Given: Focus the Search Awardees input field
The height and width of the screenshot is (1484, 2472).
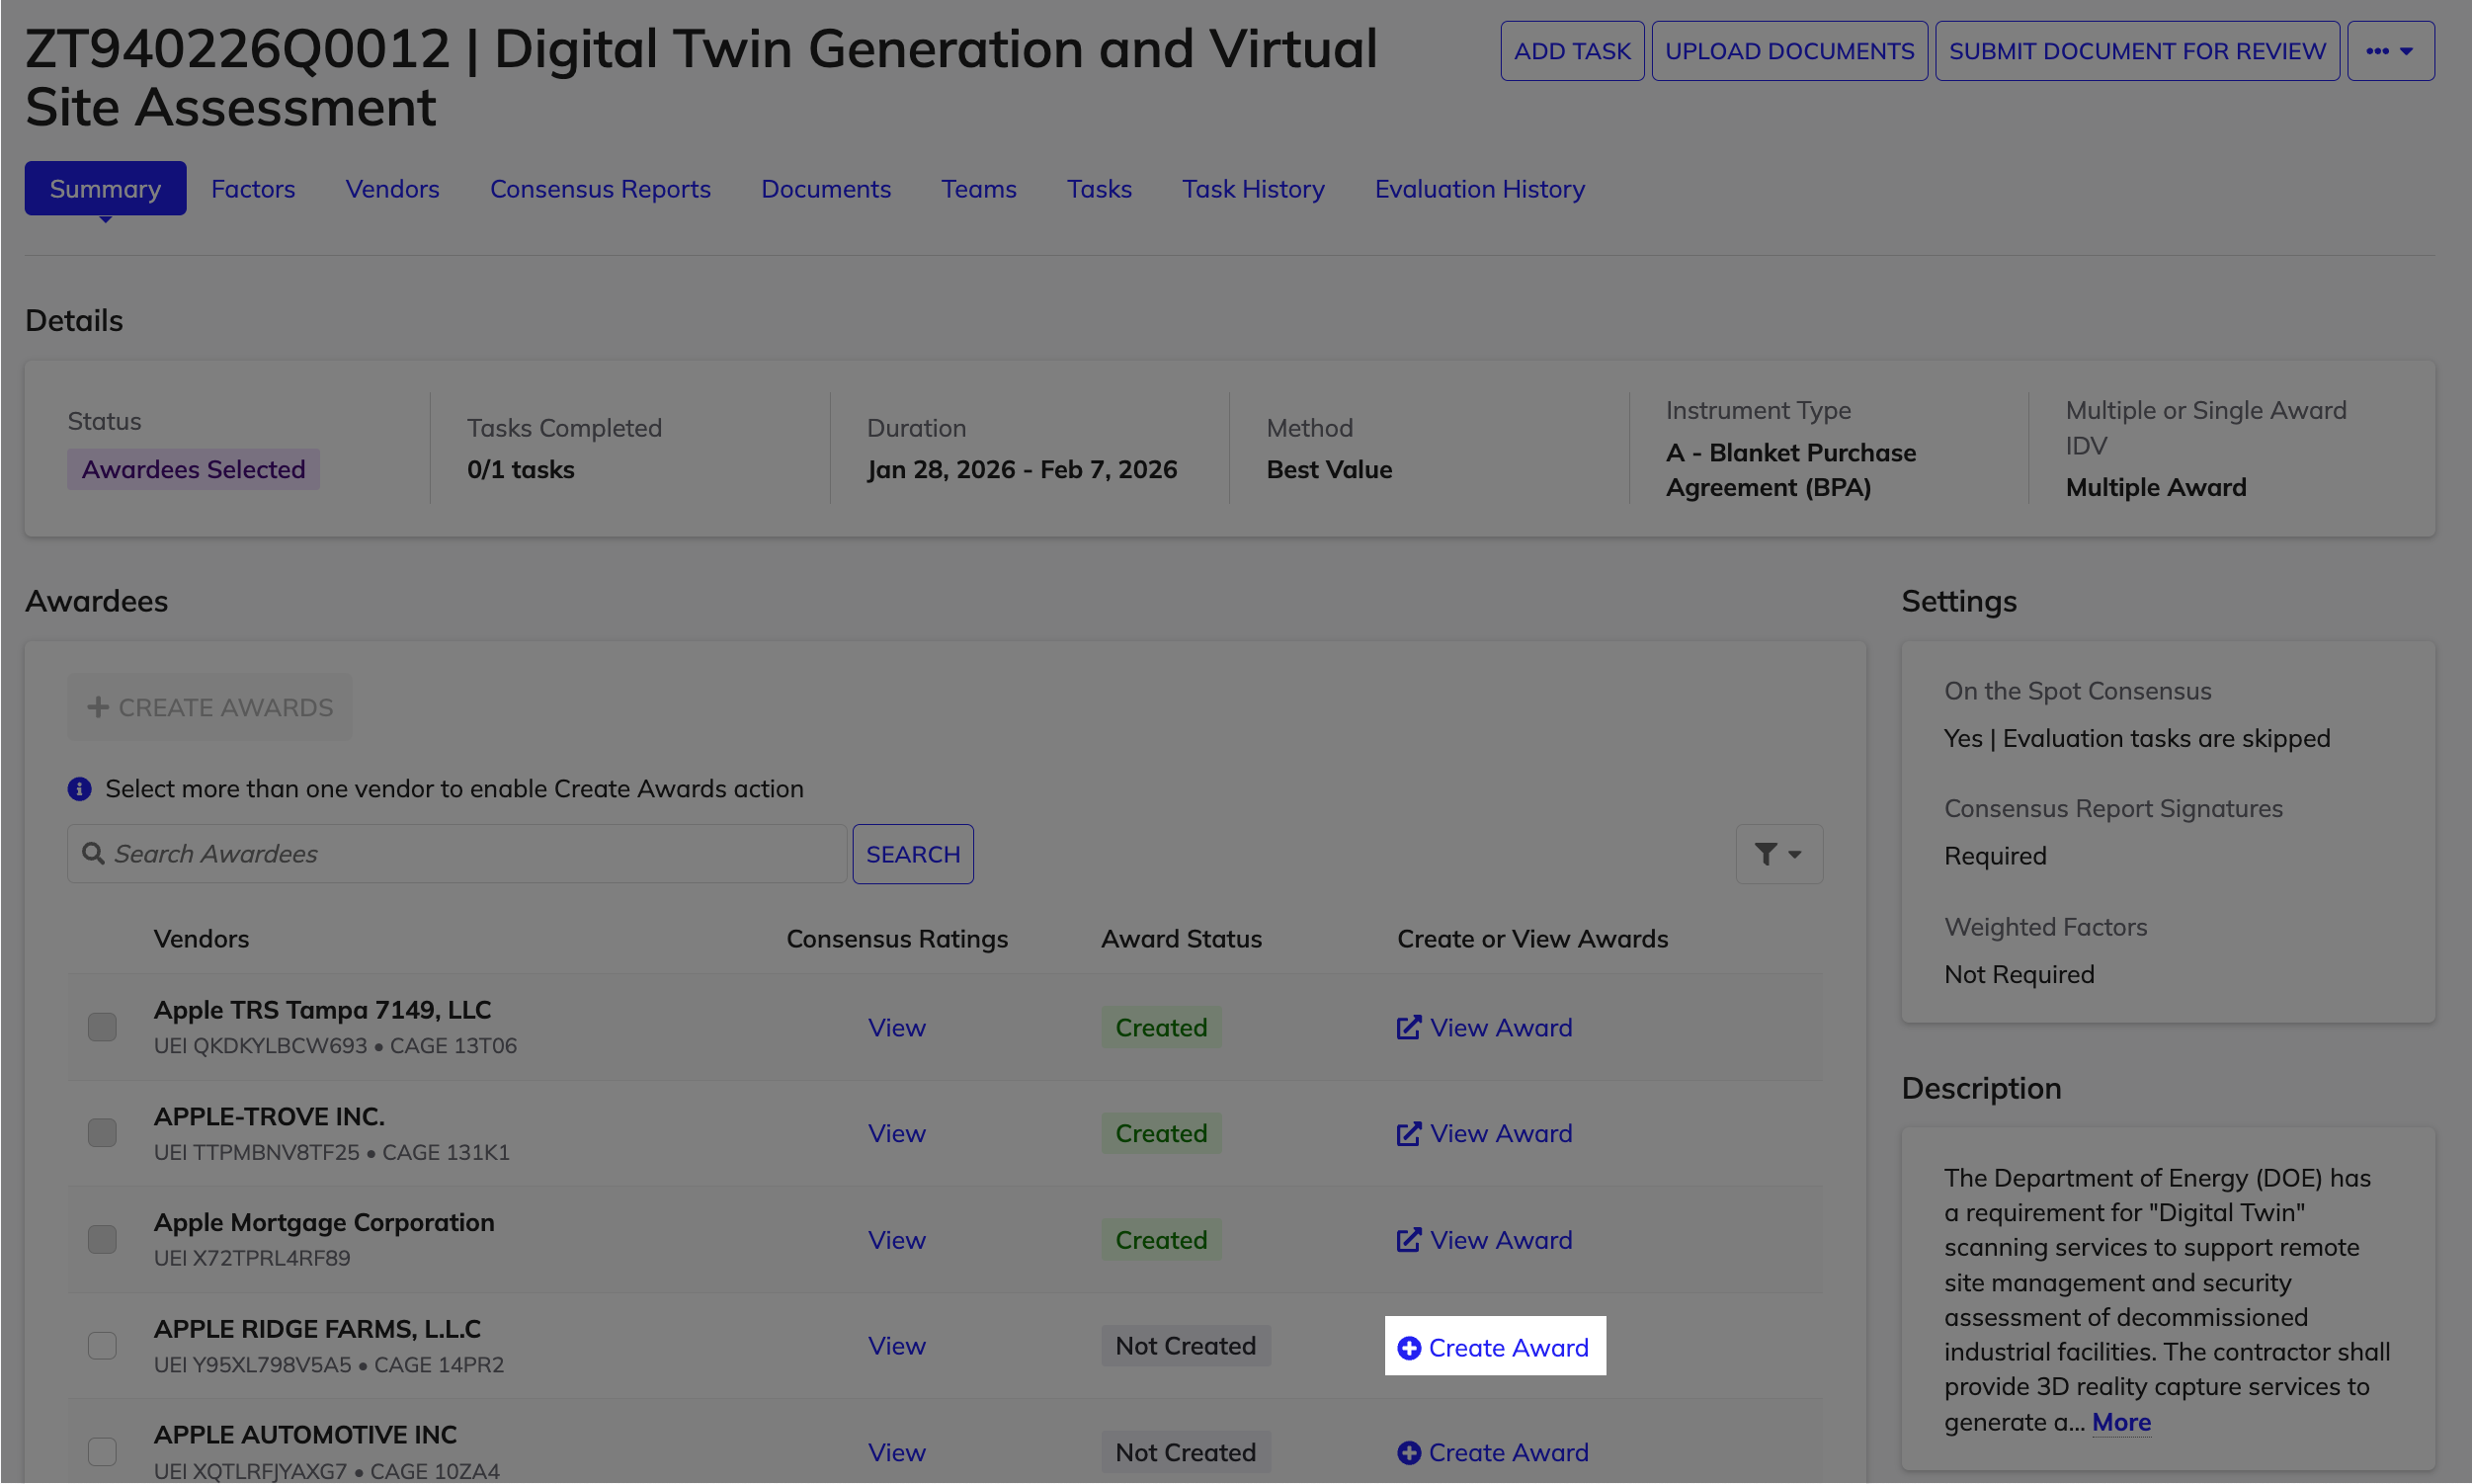Looking at the screenshot, I should pos(457,854).
